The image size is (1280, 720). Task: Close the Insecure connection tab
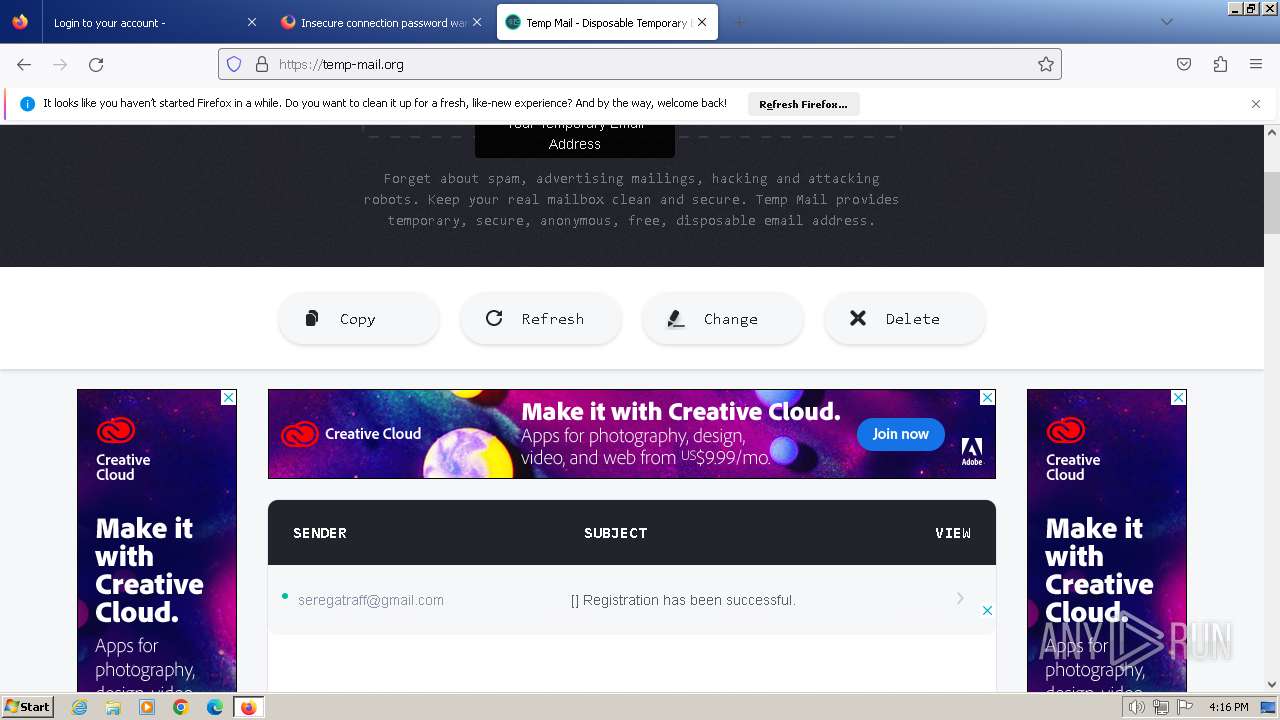[x=477, y=22]
